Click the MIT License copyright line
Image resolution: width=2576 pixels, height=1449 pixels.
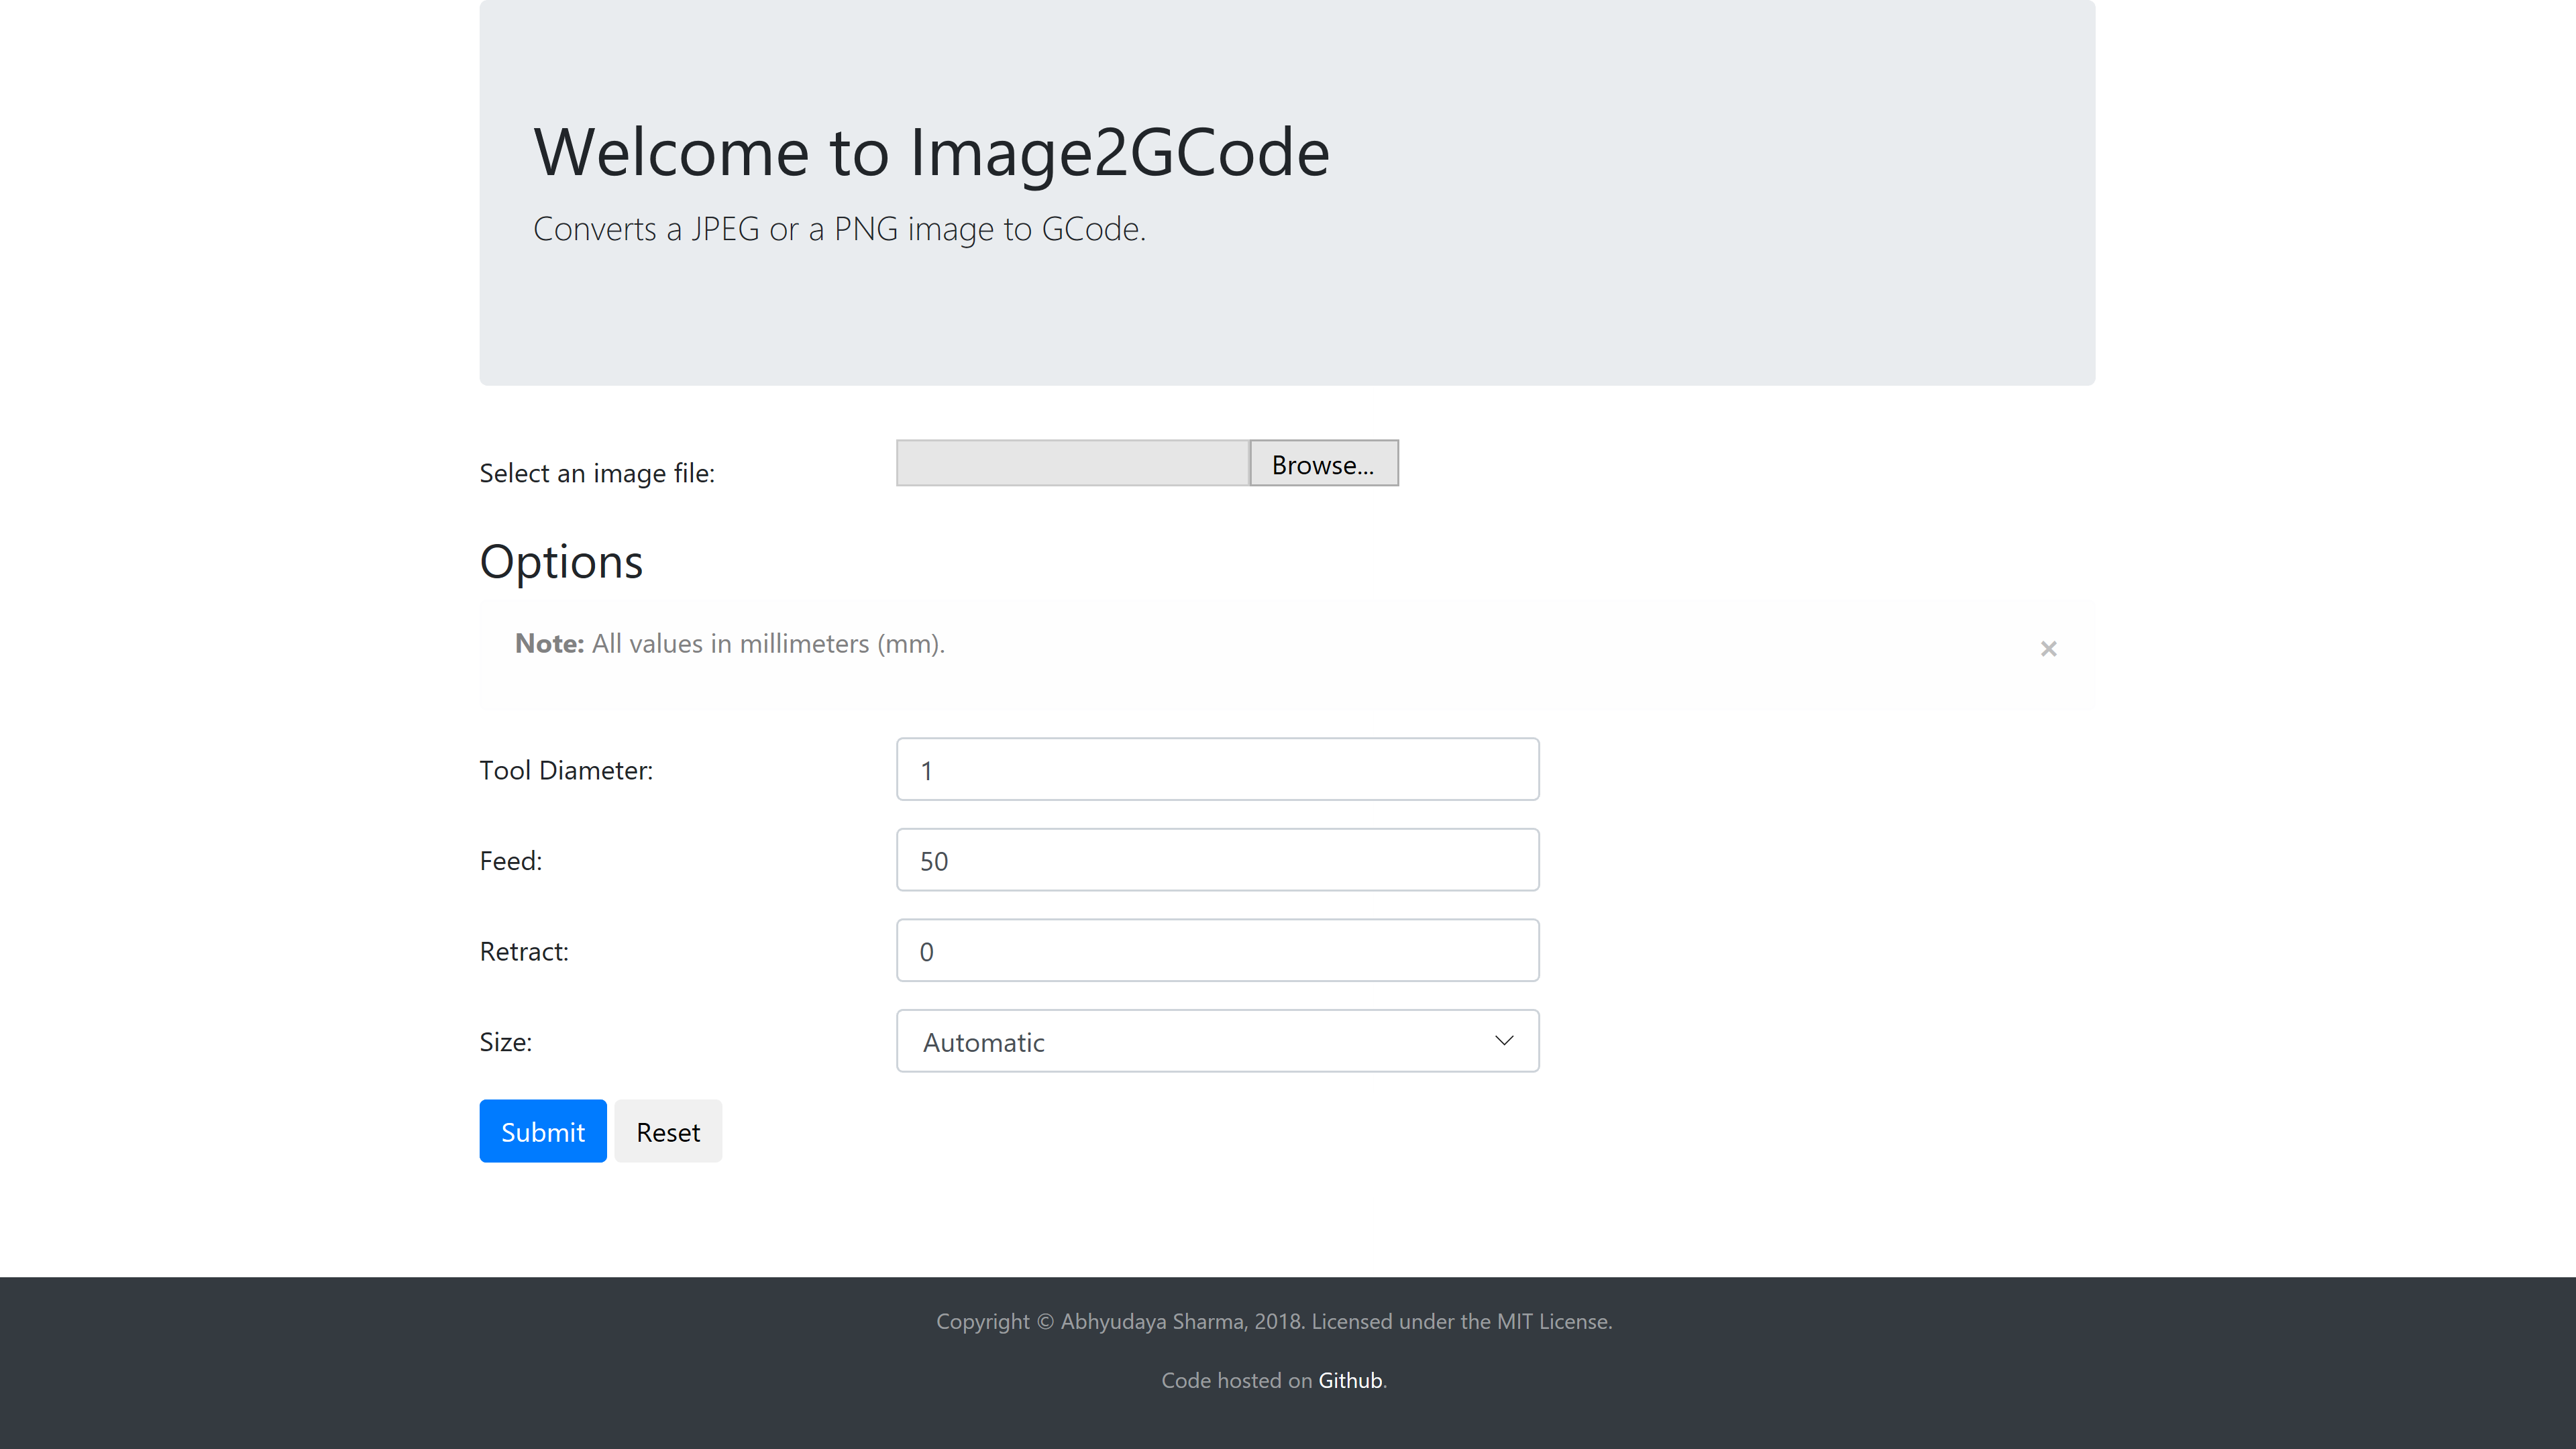[x=1273, y=1321]
